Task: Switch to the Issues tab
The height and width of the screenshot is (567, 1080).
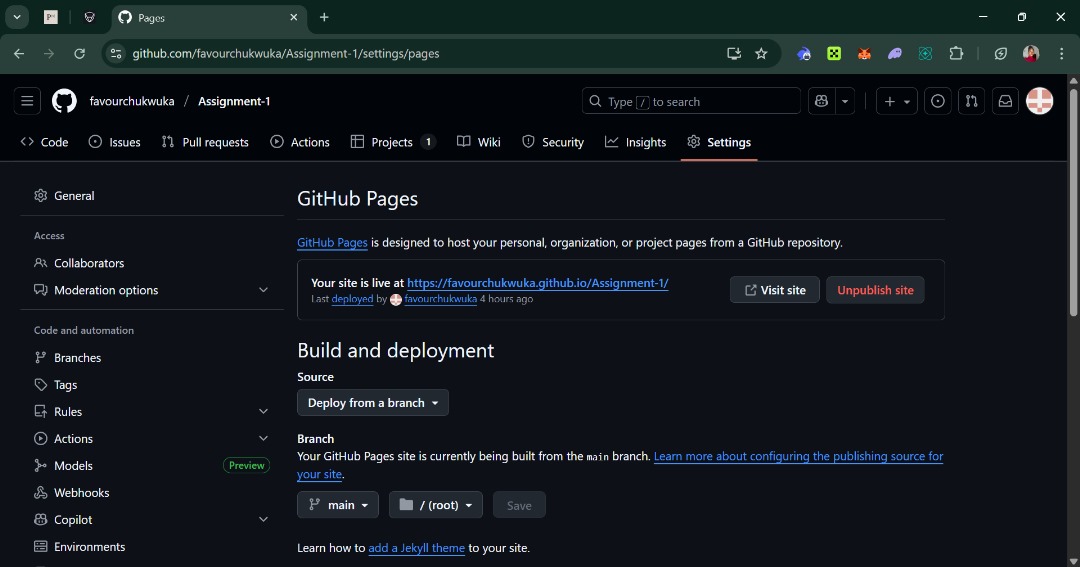Action: coord(115,142)
